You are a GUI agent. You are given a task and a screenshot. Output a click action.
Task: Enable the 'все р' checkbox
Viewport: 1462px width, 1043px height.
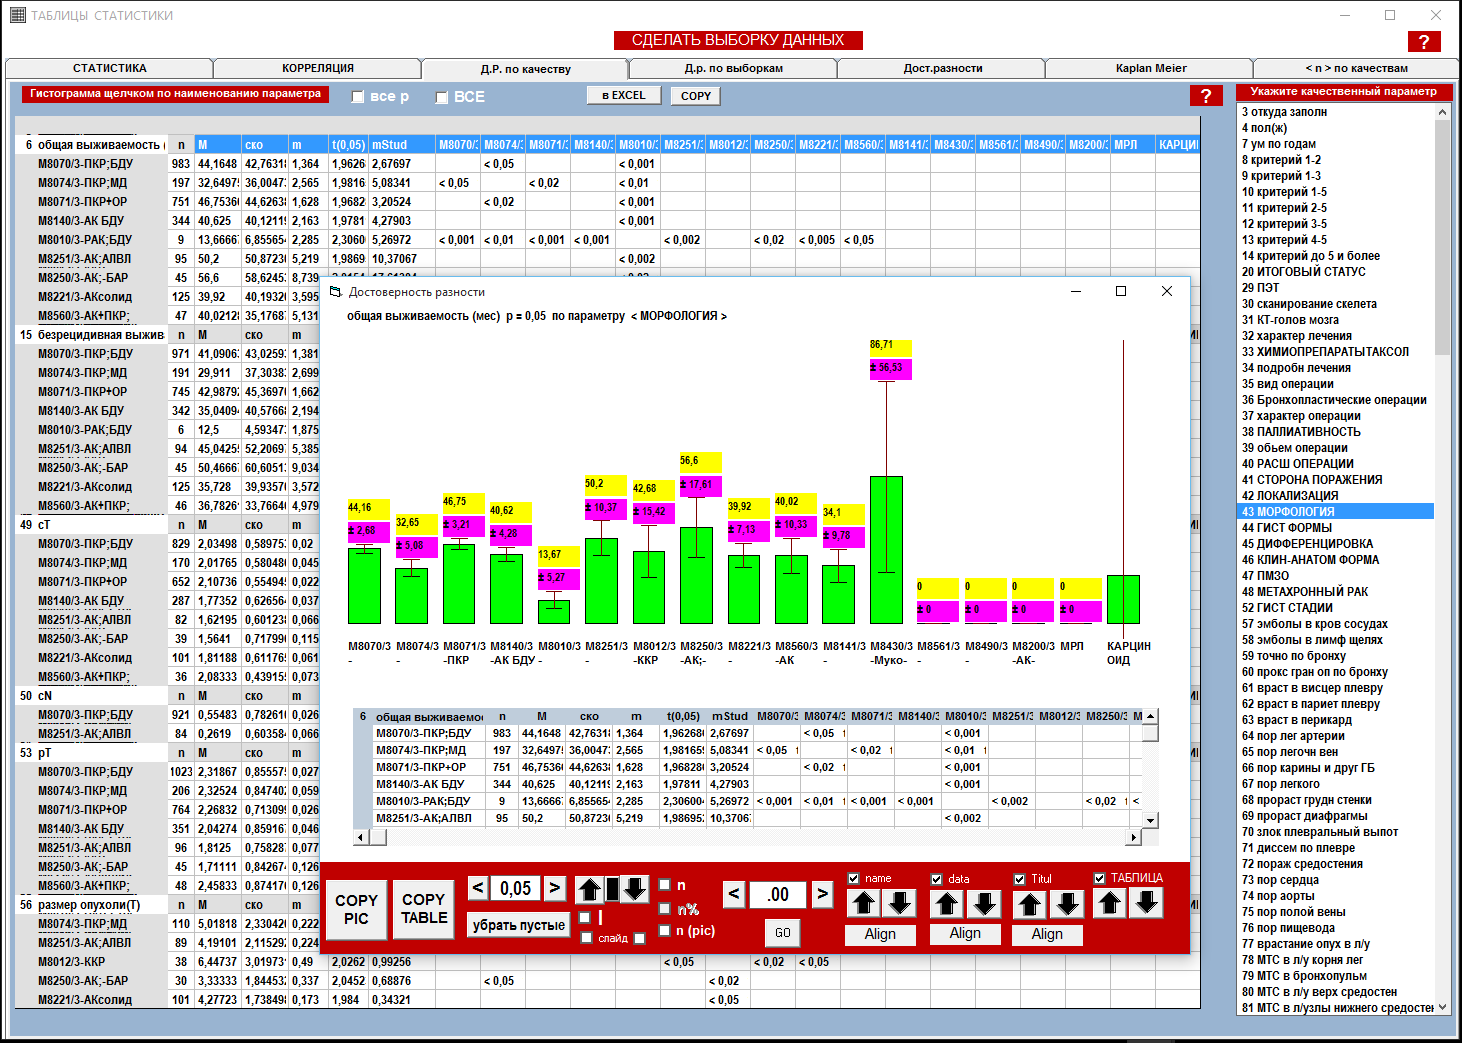point(358,97)
